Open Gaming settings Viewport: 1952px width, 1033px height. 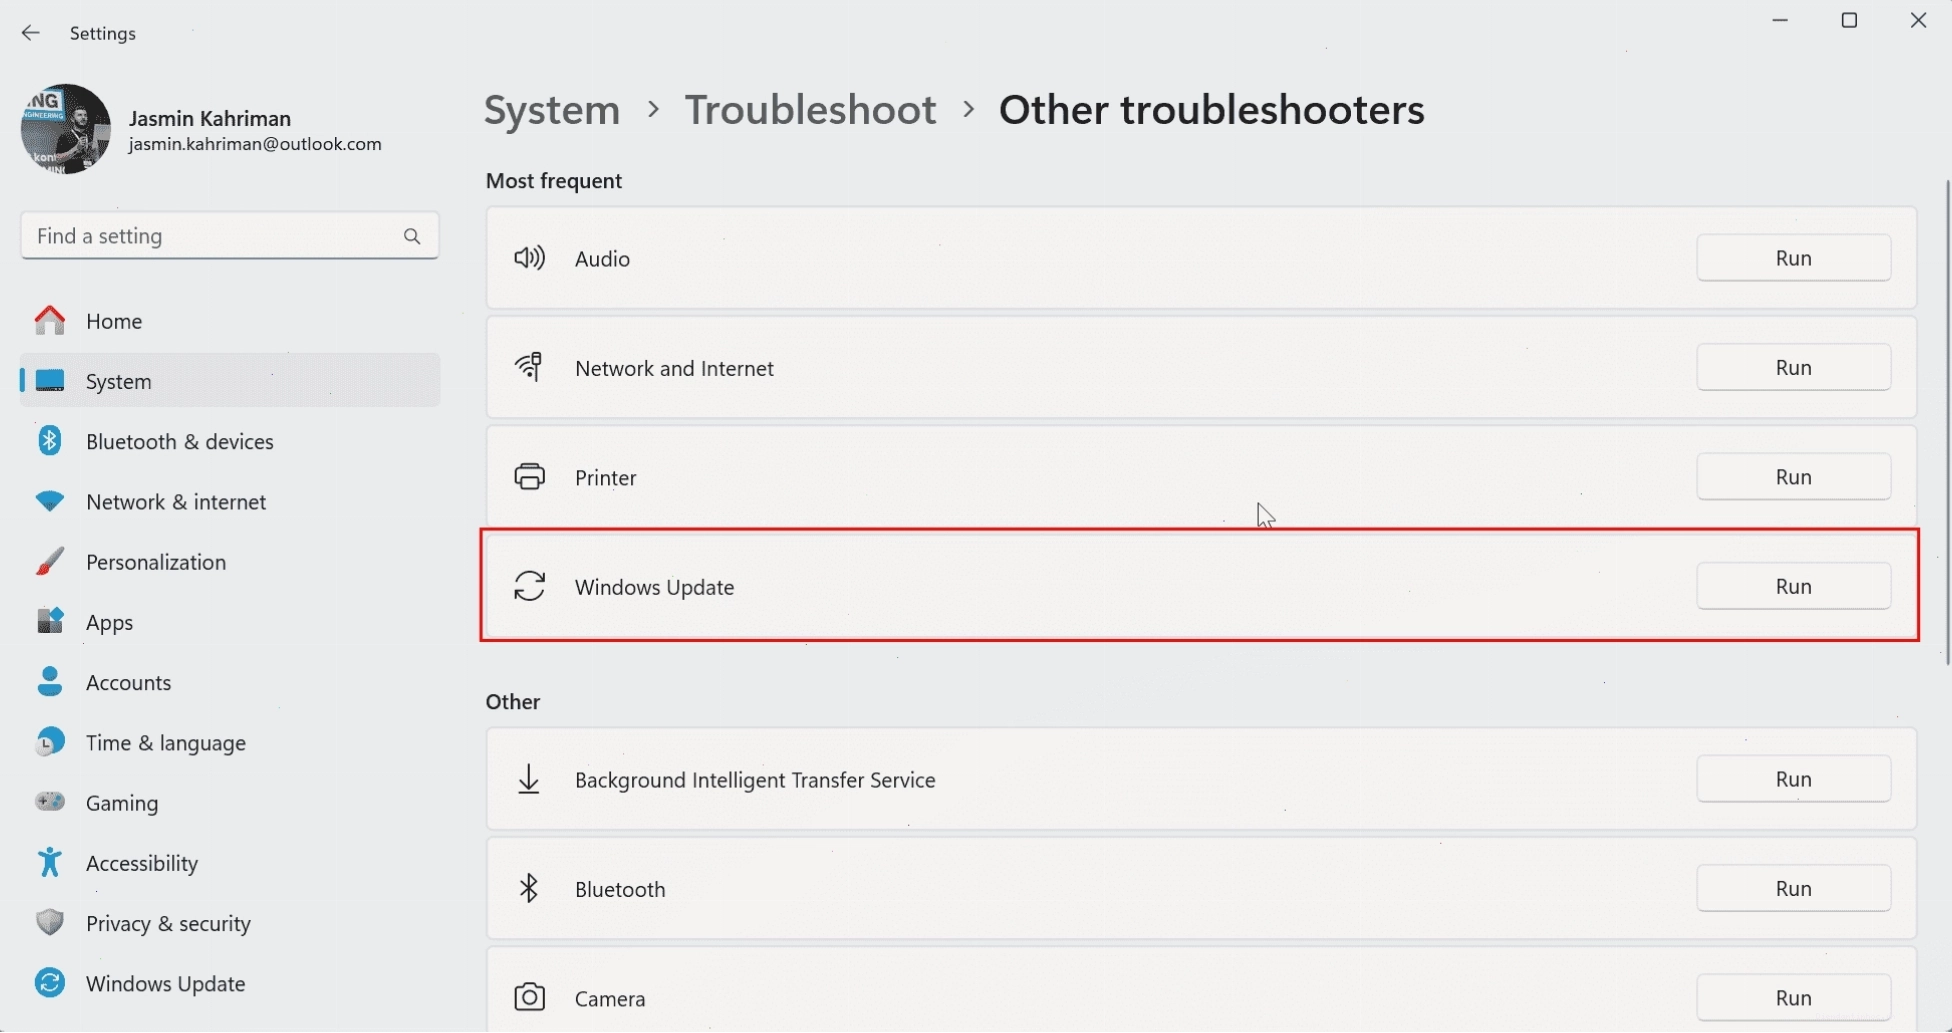click(230, 802)
